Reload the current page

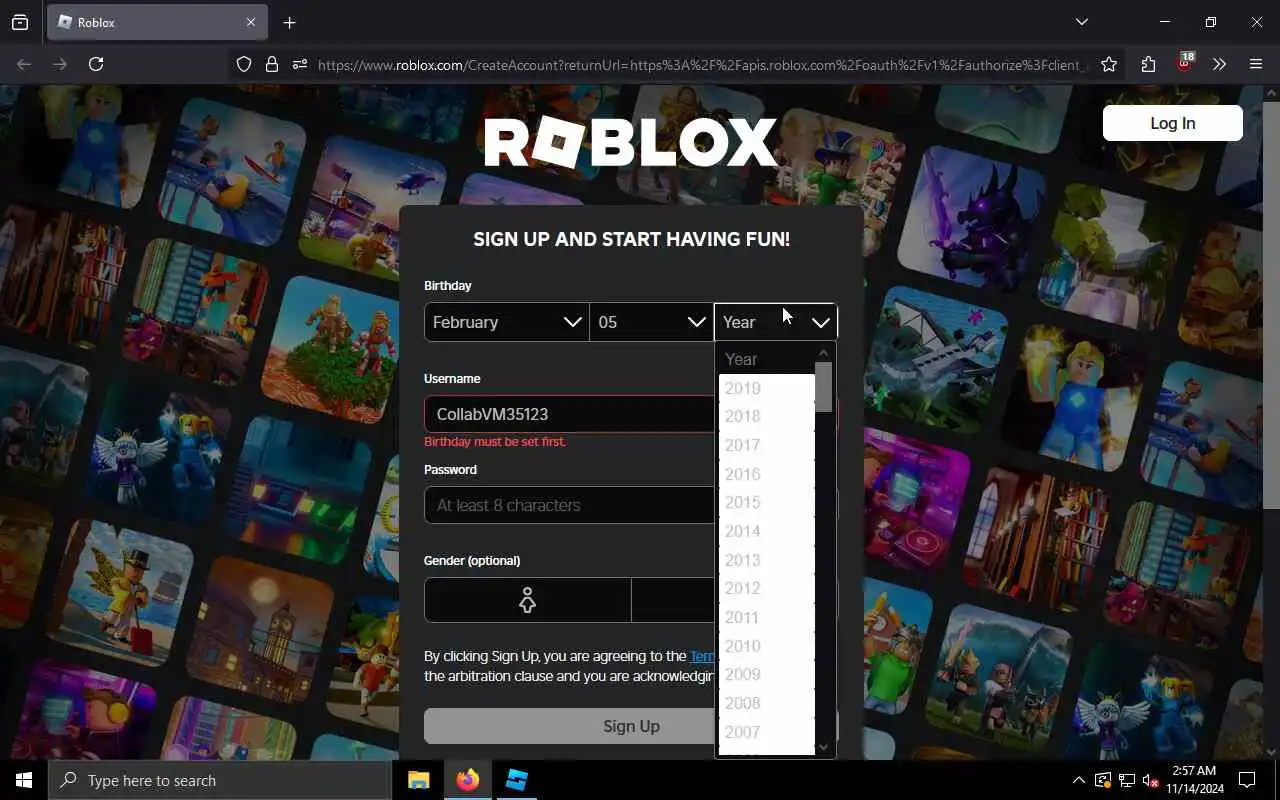[x=96, y=64]
